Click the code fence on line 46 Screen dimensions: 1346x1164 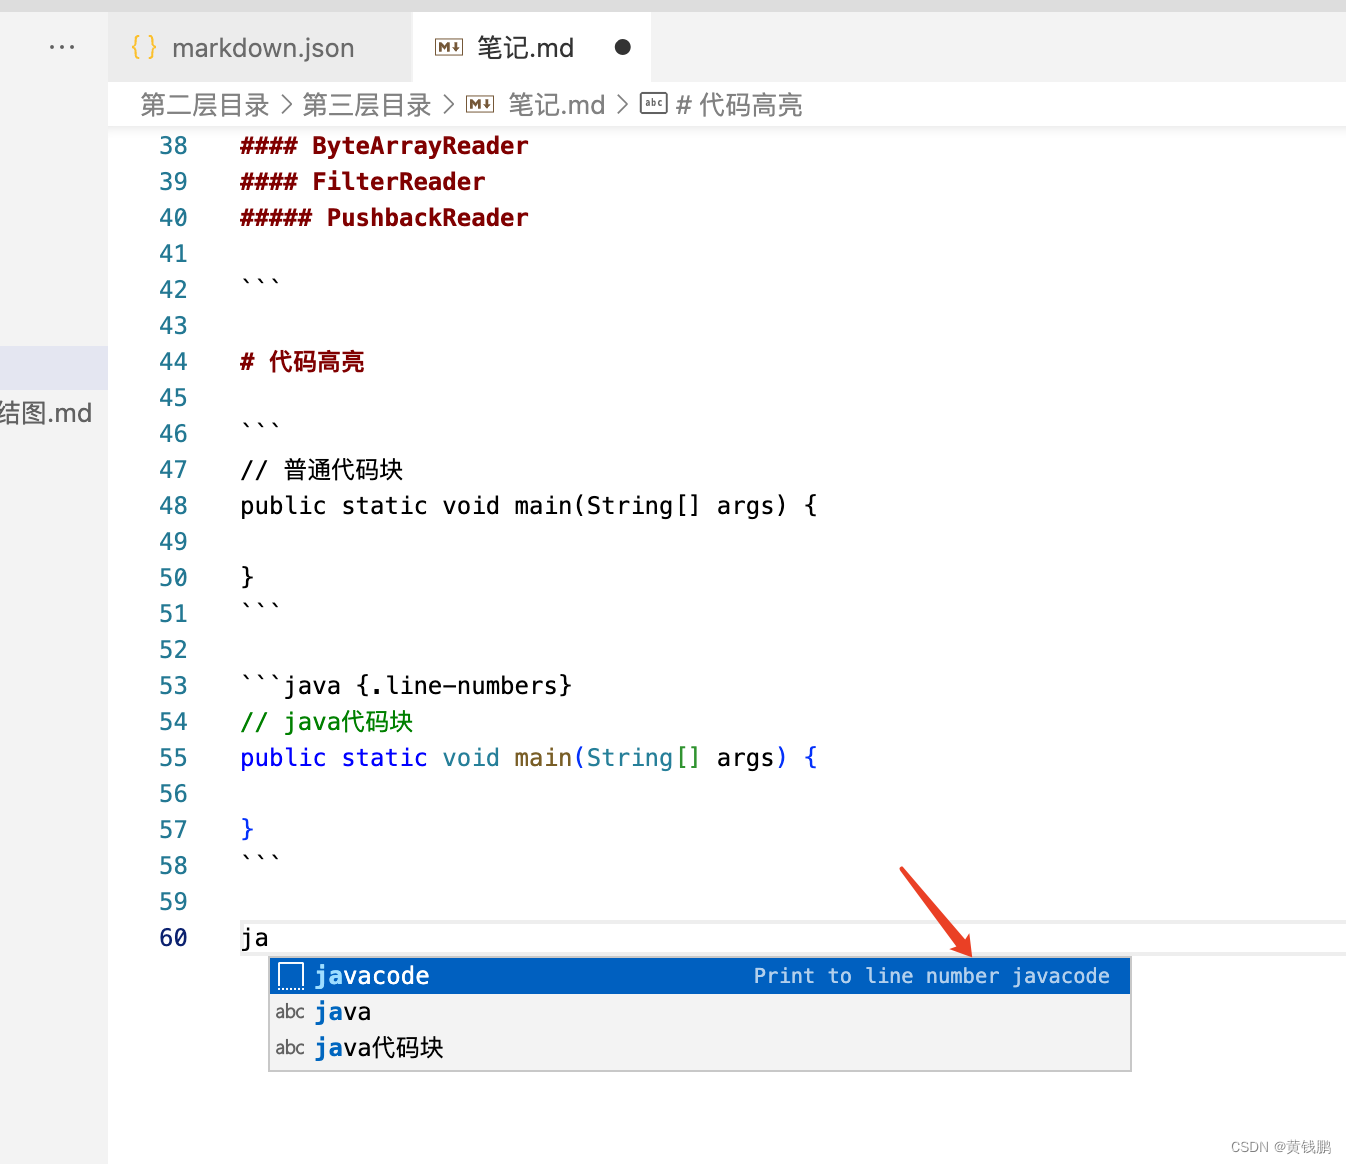261,428
